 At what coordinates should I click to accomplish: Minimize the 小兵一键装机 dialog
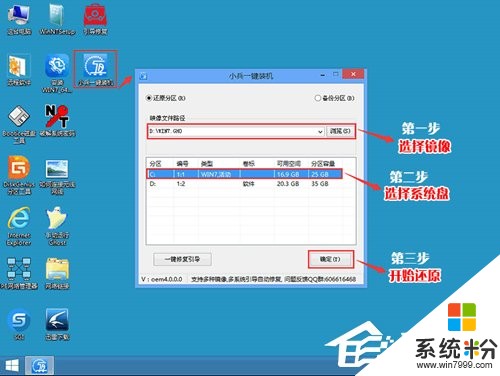[x=323, y=75]
